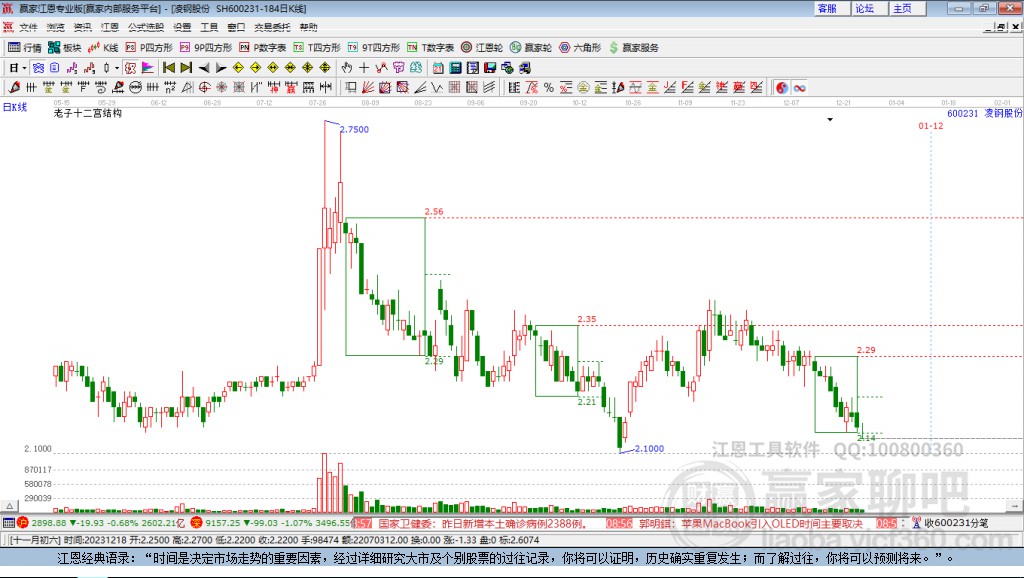The width and height of the screenshot is (1024, 578).
Task: Select the spiral drawing tool
Action: click(x=101, y=88)
